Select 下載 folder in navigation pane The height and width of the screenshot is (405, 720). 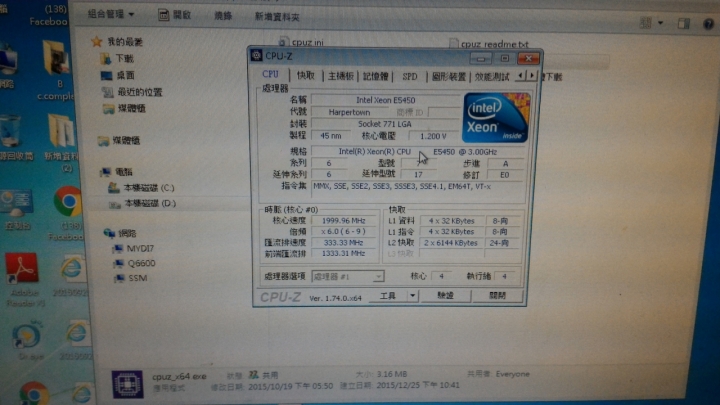click(117, 59)
